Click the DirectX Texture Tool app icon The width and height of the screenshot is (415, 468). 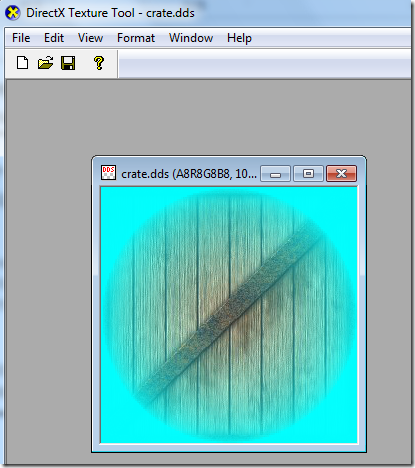point(13,13)
